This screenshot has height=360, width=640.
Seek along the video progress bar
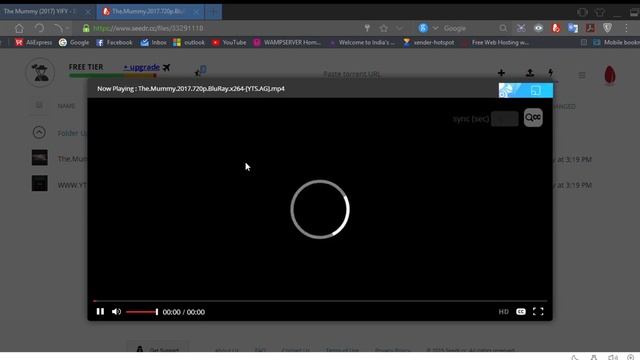pyautogui.click(x=320, y=301)
